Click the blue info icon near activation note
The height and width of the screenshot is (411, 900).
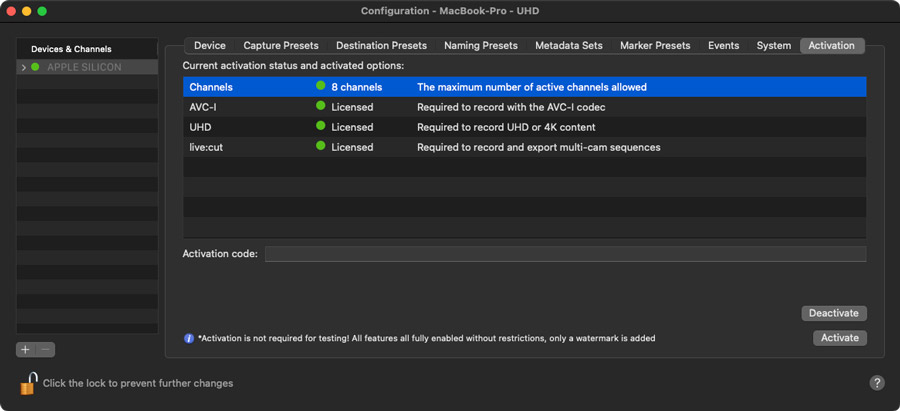tap(189, 338)
